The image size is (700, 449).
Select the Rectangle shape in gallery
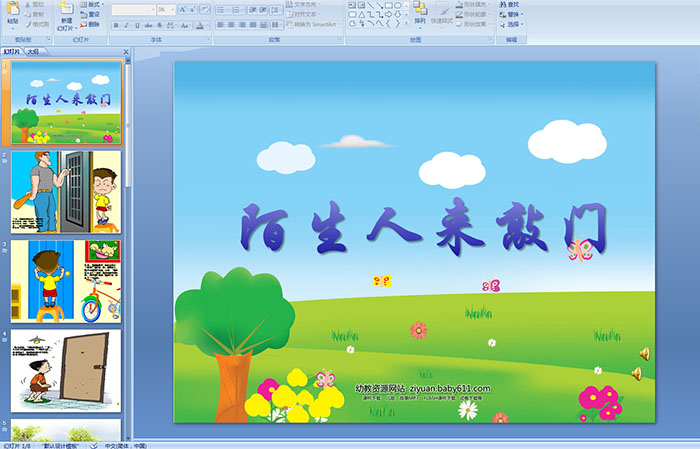[x=389, y=5]
